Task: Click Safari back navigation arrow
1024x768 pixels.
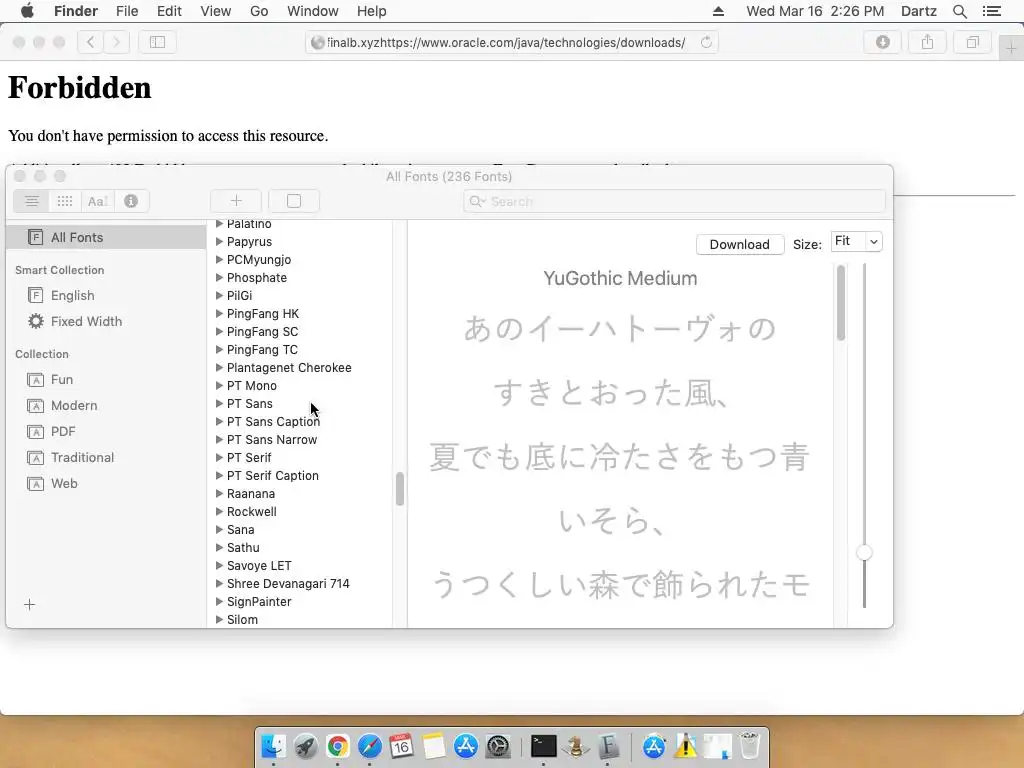Action: 91,42
